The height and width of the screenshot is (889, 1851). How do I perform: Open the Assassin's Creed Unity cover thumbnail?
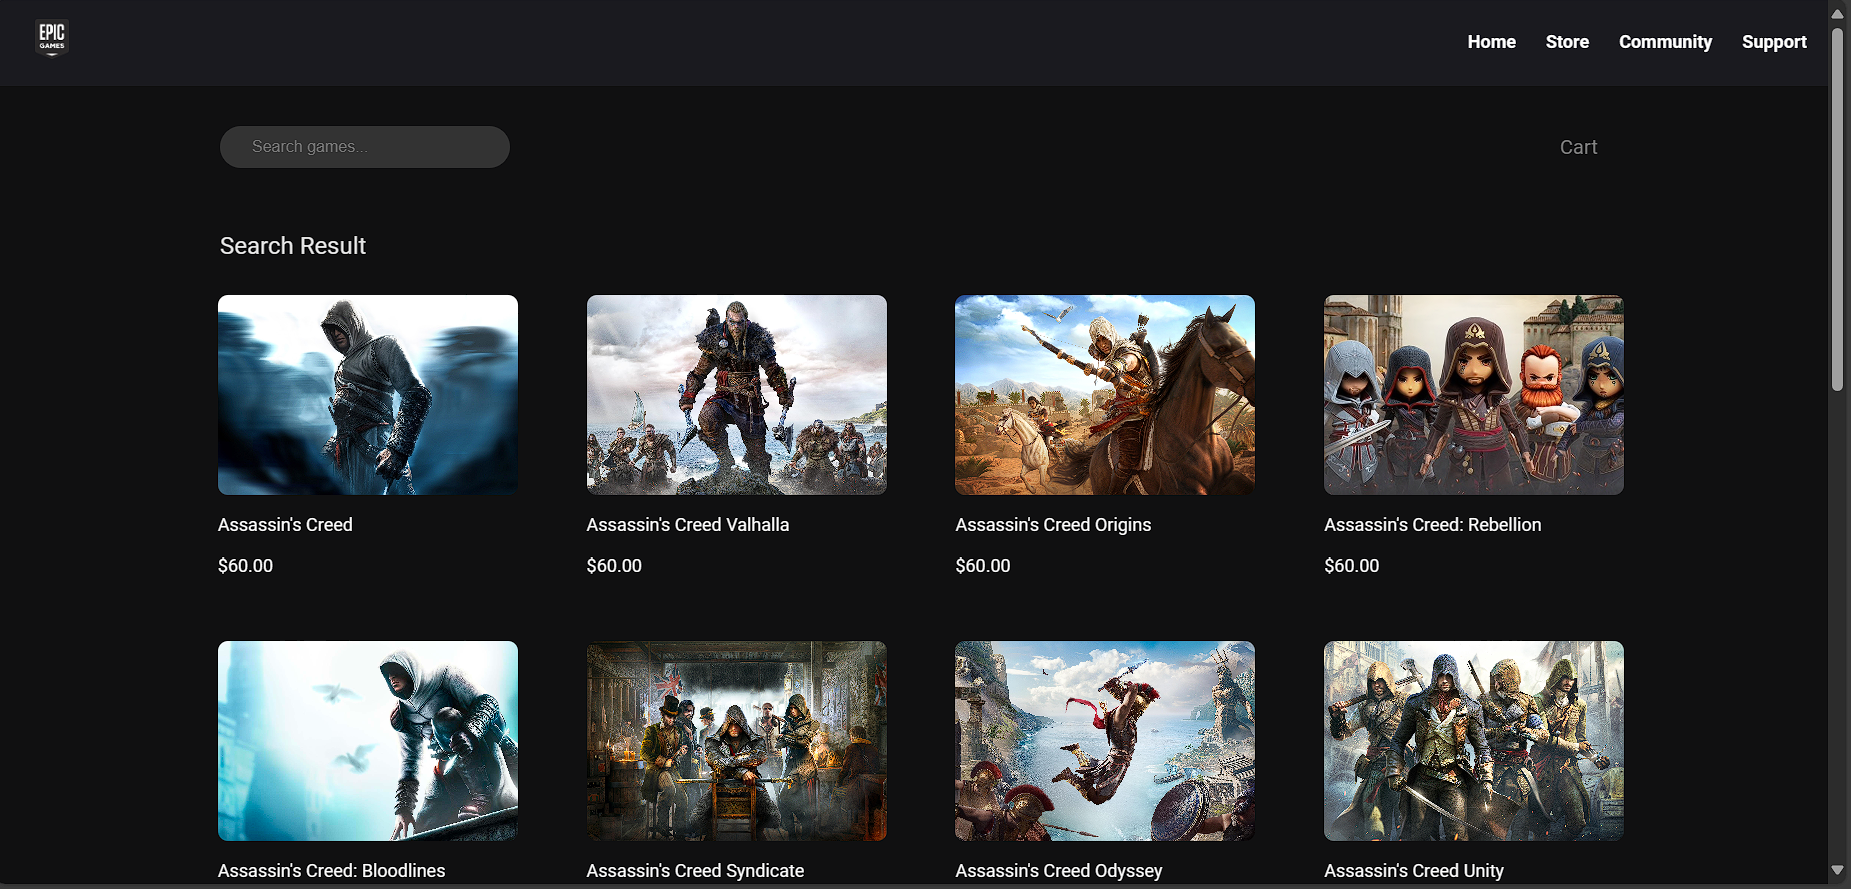[1474, 741]
